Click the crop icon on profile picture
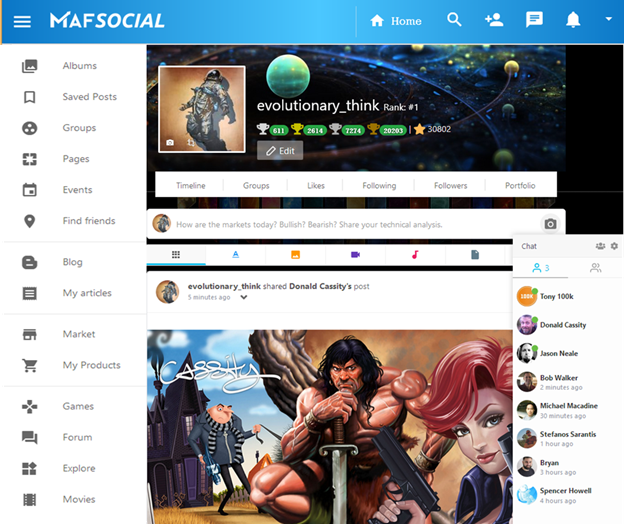Screen dimensions: 624x524 [191, 142]
